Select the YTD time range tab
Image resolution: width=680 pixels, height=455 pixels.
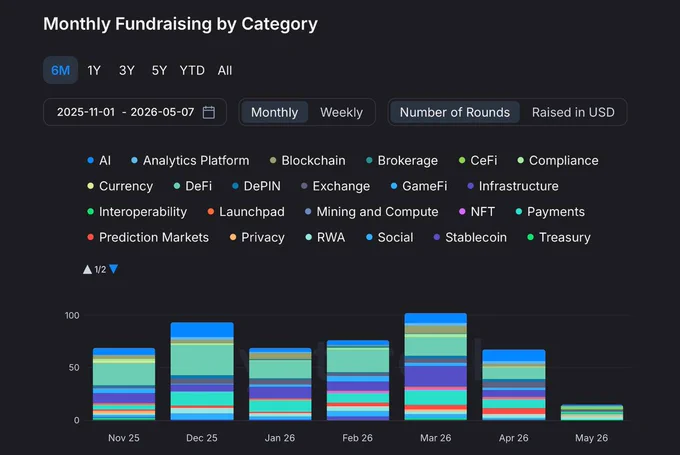tap(192, 70)
